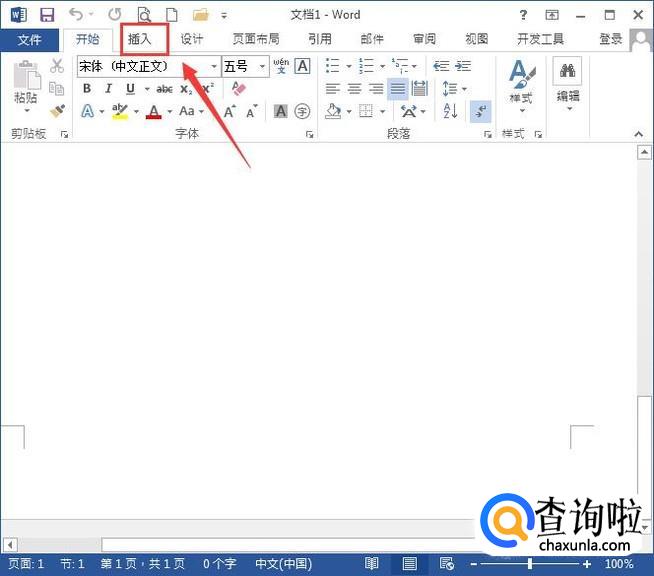Image resolution: width=654 pixels, height=576 pixels.
Task: Click the 中文(中国) language indicator
Action: pyautogui.click(x=284, y=564)
